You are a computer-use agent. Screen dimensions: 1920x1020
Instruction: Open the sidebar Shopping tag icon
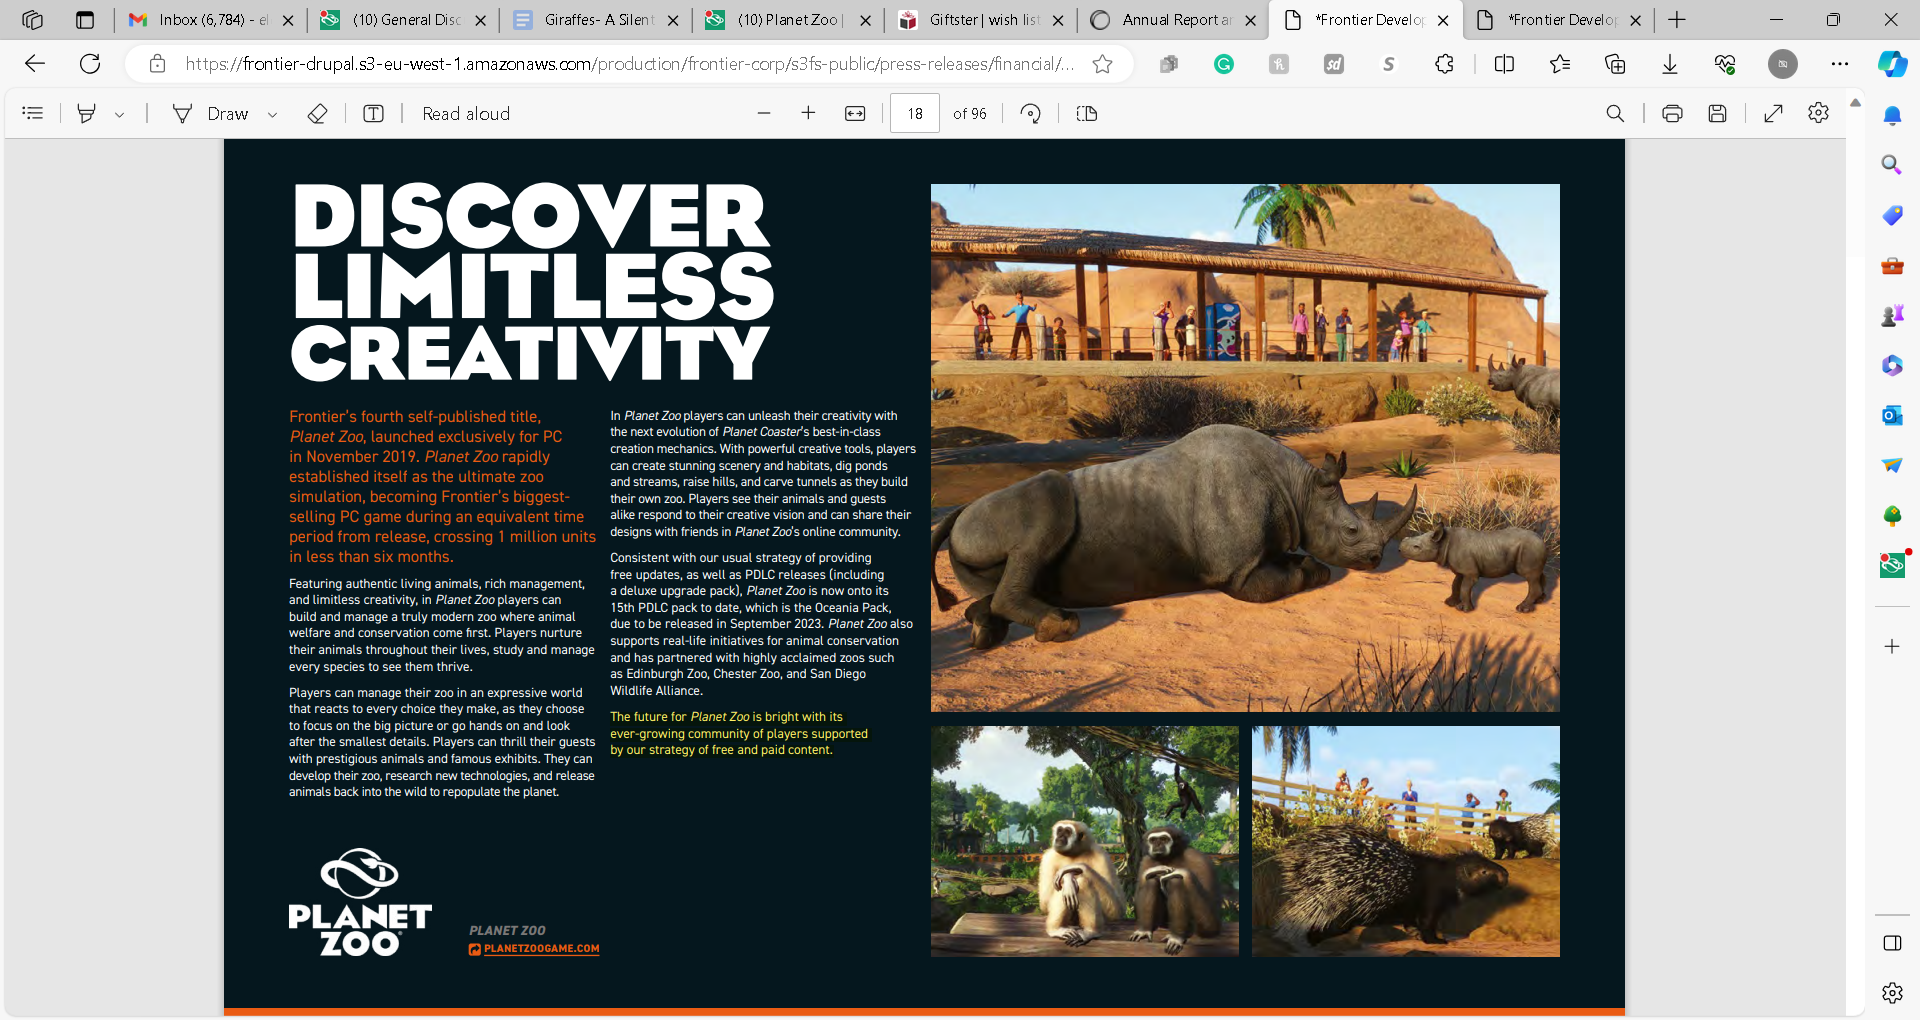click(x=1892, y=215)
